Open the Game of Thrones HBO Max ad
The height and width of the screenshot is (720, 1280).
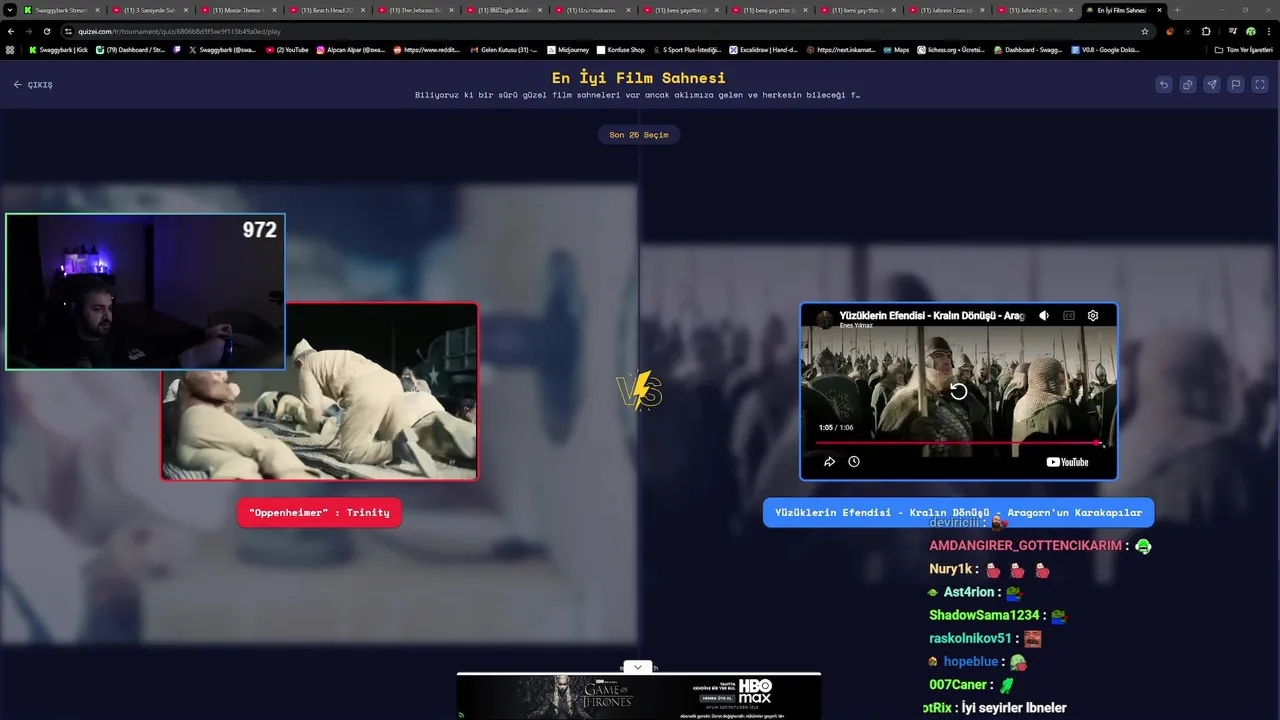[x=638, y=697]
